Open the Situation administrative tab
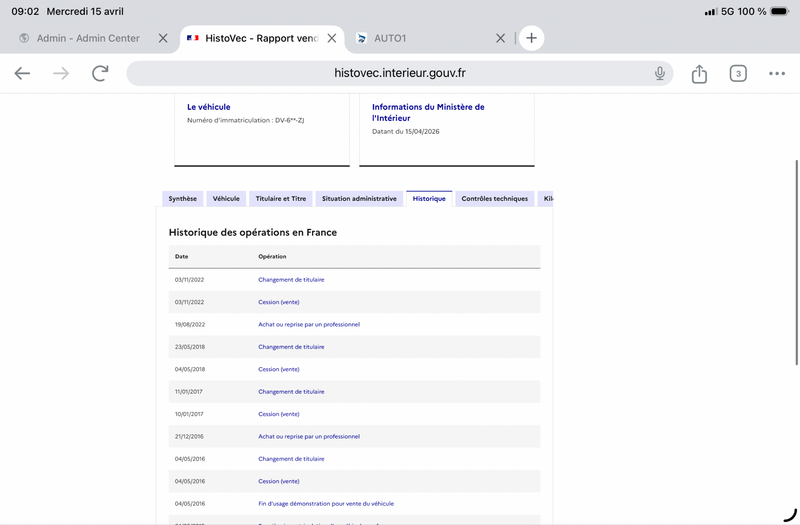 (359, 198)
